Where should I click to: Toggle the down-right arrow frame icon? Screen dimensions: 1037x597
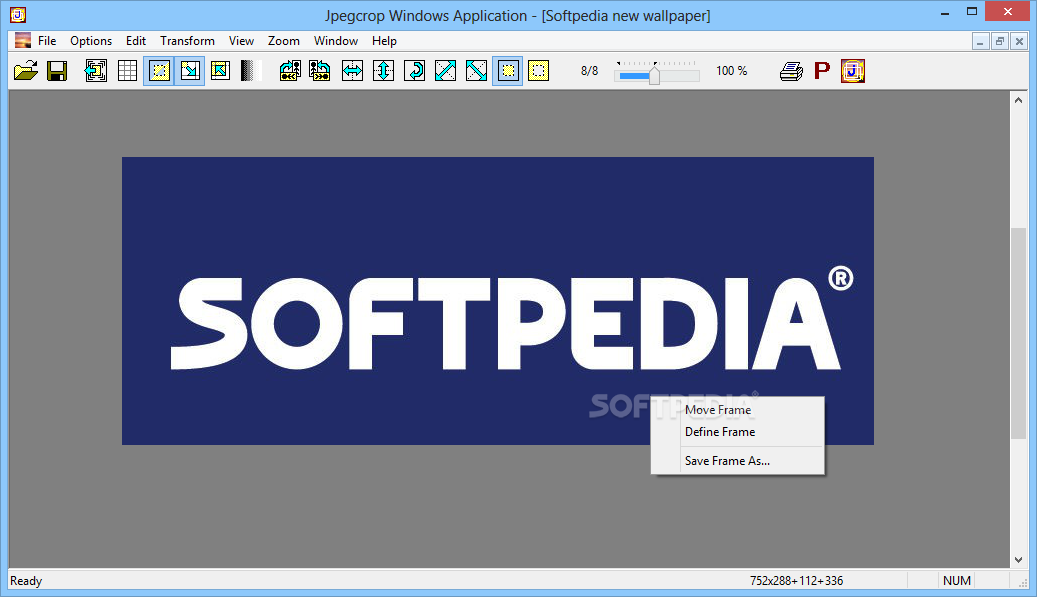point(190,71)
